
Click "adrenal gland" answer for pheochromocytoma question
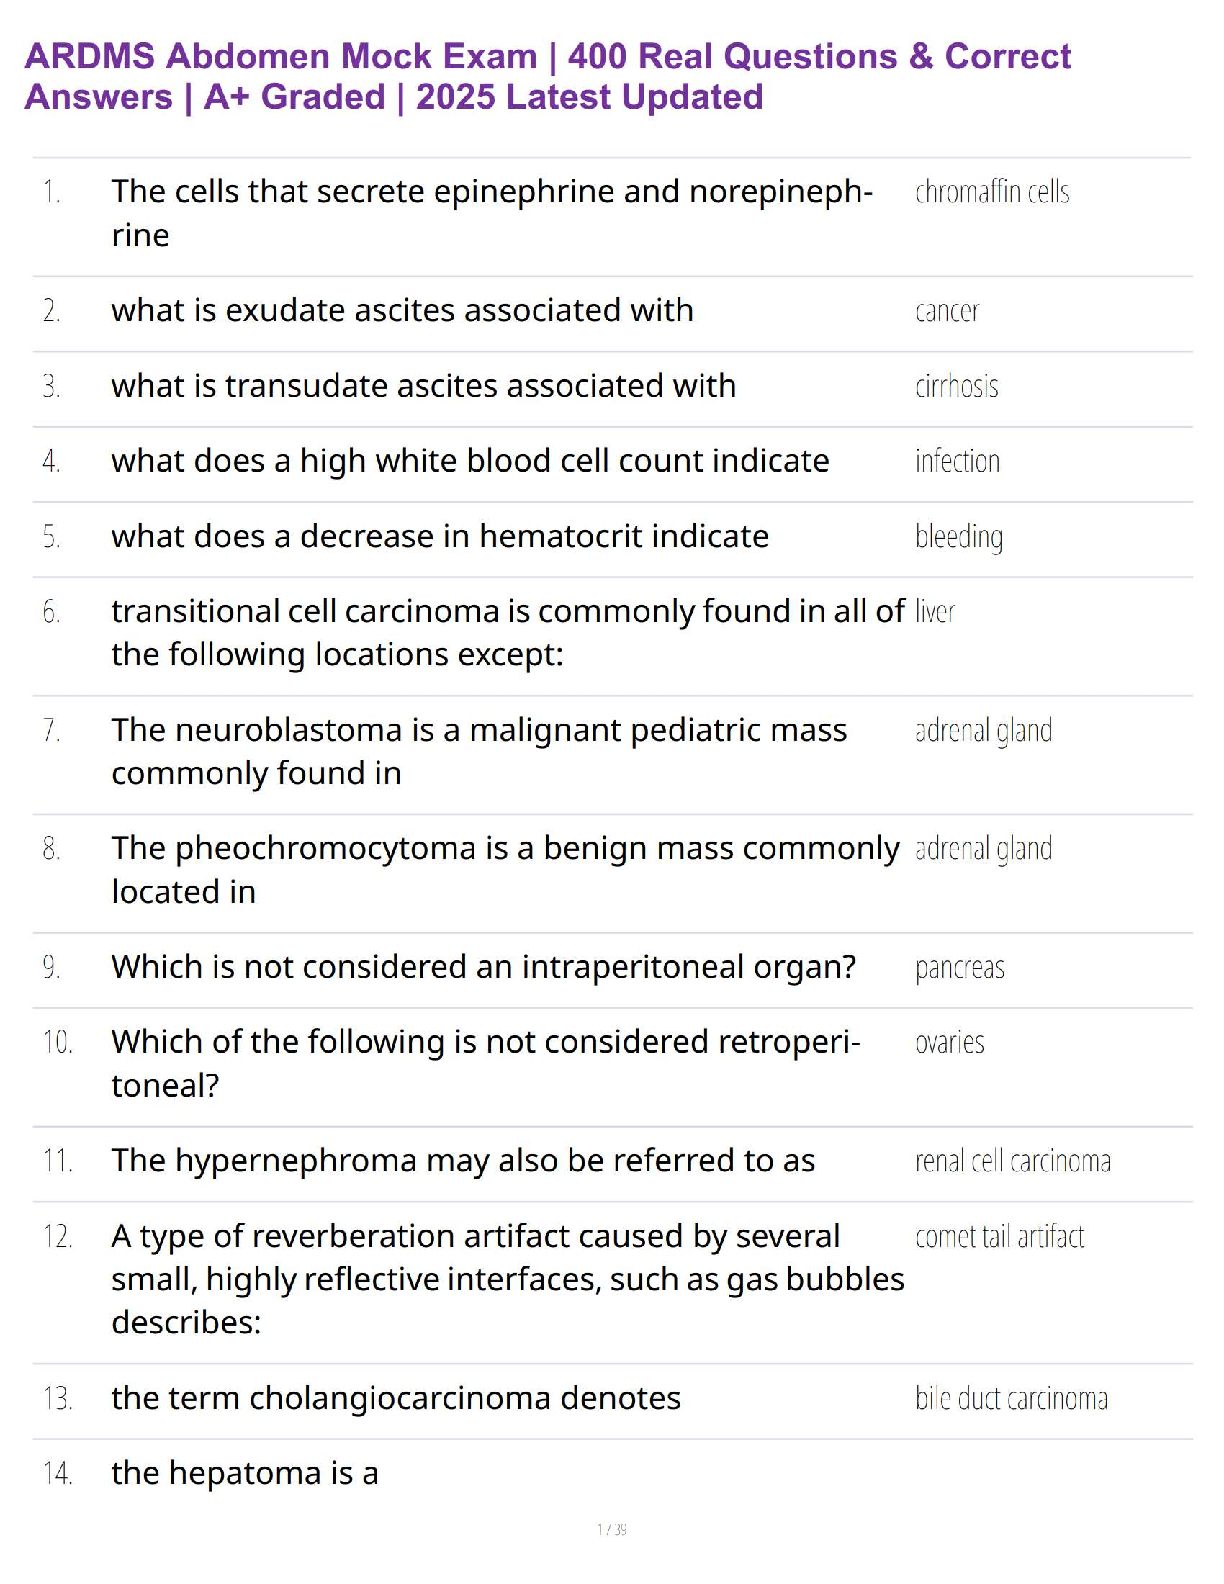(983, 849)
